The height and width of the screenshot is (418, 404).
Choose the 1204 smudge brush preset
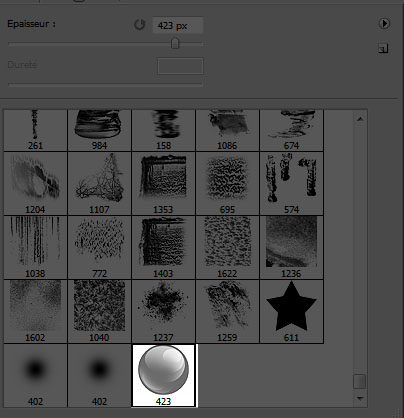pyautogui.click(x=35, y=183)
